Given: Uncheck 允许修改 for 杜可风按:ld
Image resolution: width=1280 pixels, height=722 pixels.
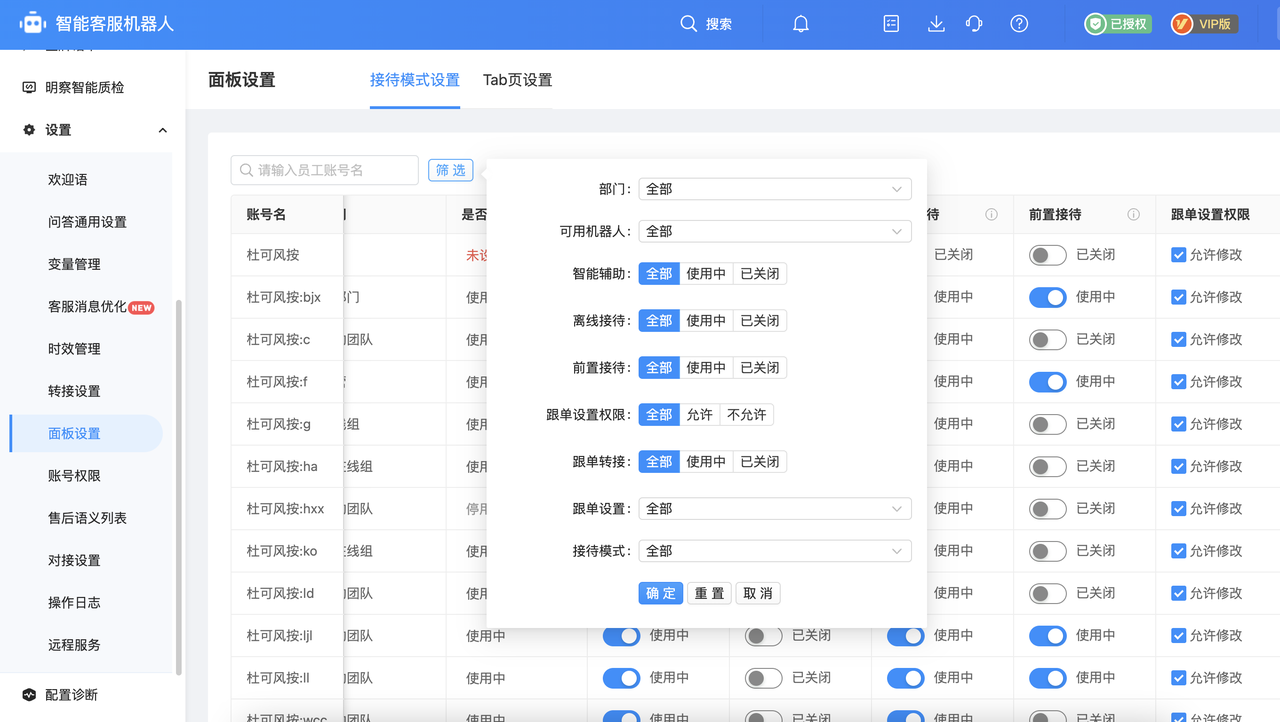Looking at the screenshot, I should point(1178,593).
